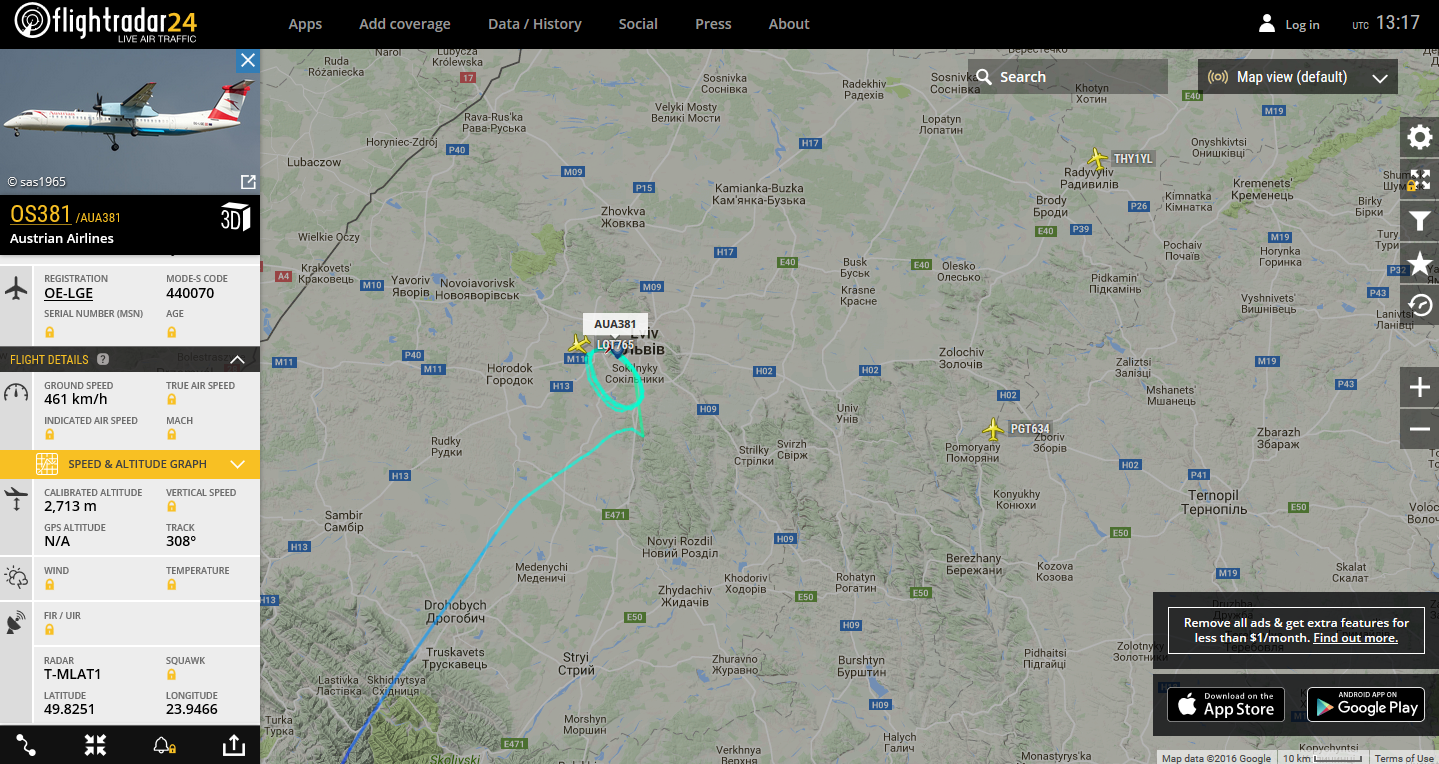The height and width of the screenshot is (764, 1439).
Task: Open the playback history clock icon
Action: (1419, 304)
